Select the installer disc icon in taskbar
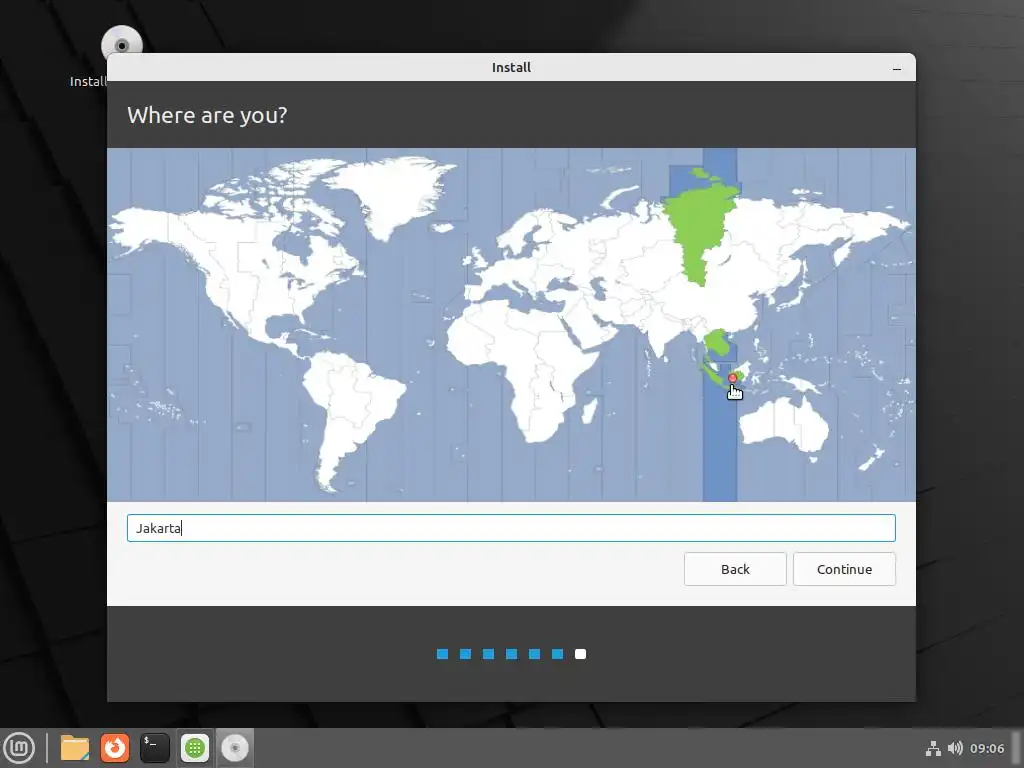 tap(234, 748)
